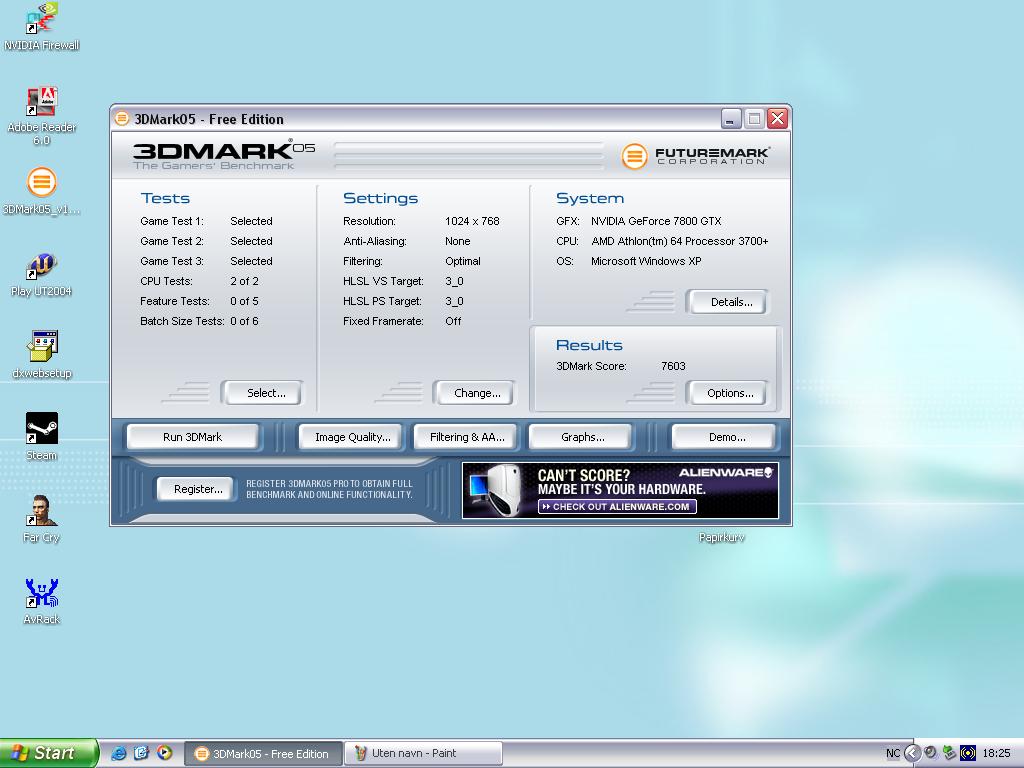Open results Options... button
The height and width of the screenshot is (768, 1024).
coord(727,393)
